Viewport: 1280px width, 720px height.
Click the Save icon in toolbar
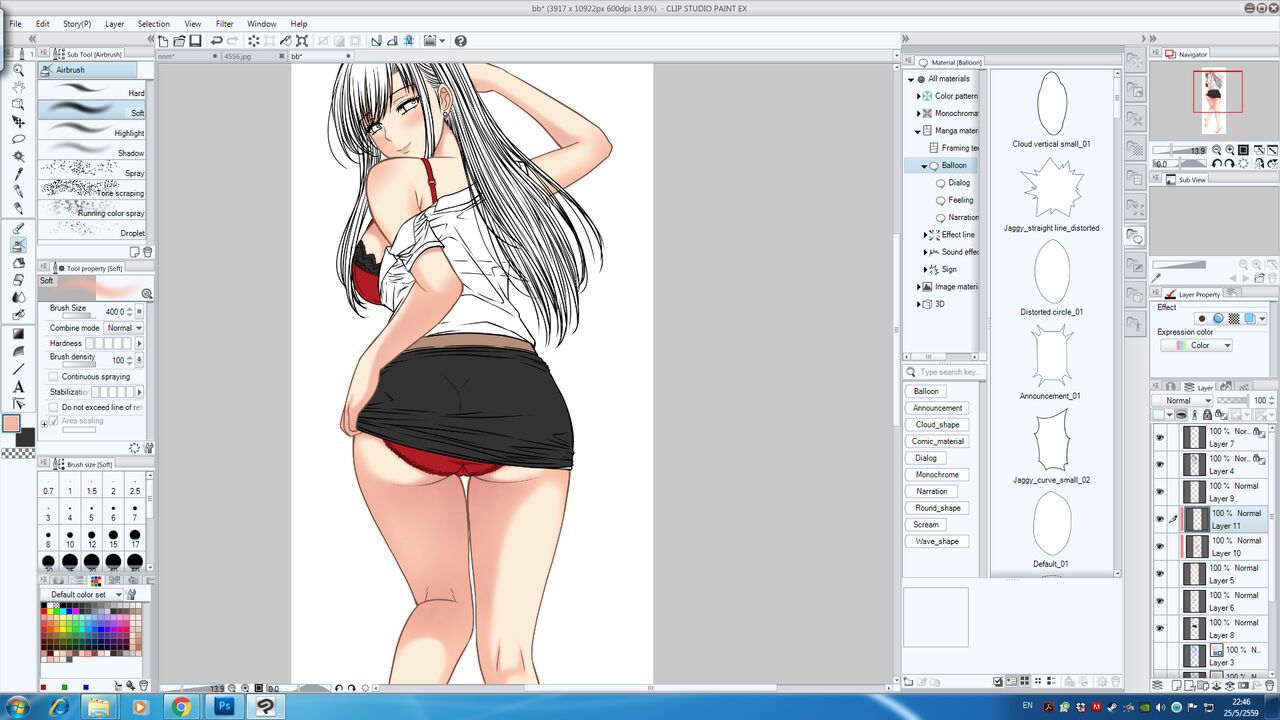[x=195, y=41]
